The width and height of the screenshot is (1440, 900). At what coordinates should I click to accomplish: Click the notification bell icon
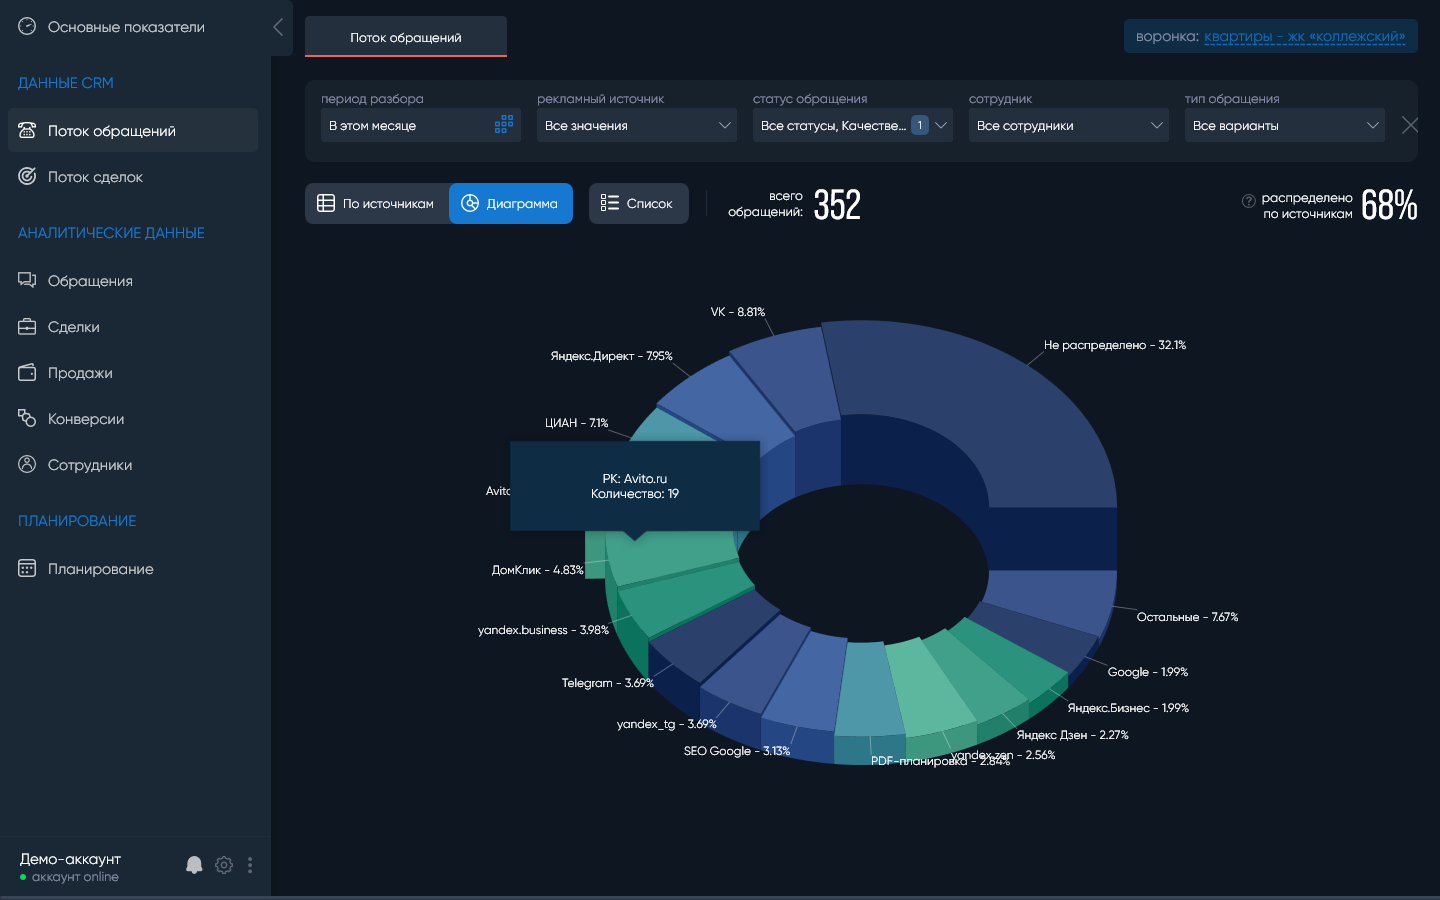(x=194, y=865)
